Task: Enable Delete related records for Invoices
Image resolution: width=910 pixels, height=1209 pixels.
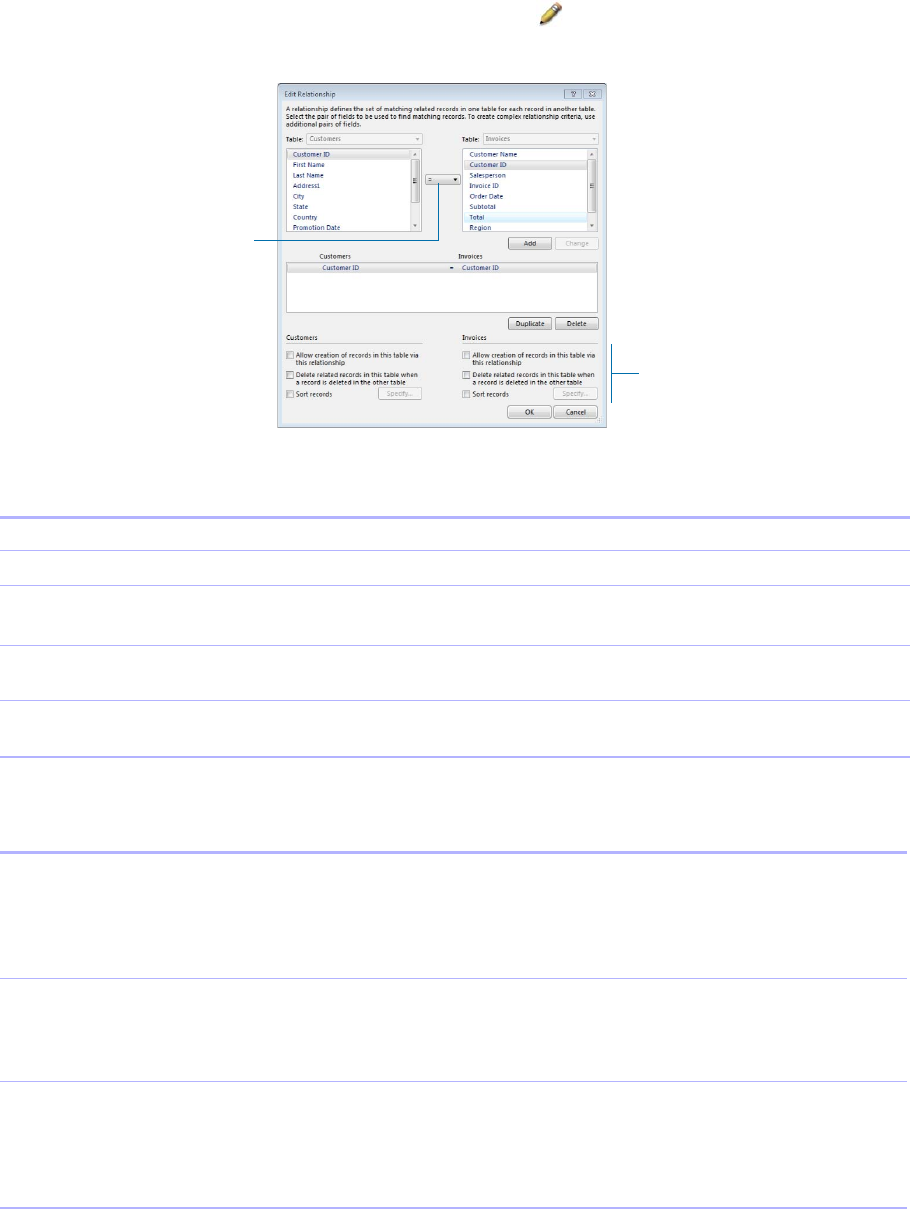Action: coord(466,376)
